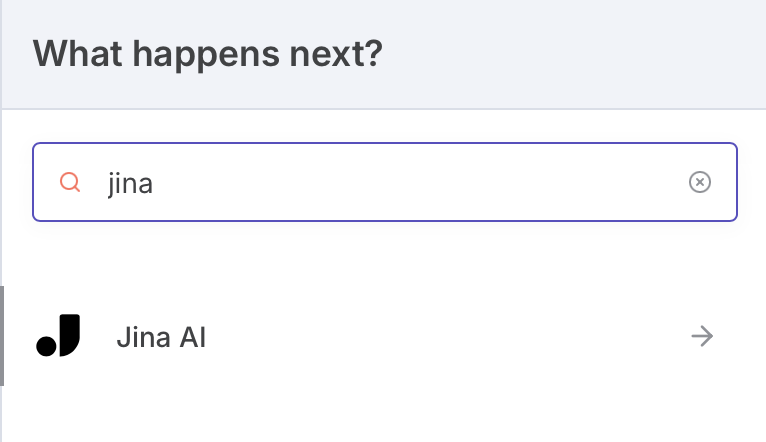766x442 pixels.
Task: Click the orange search icon beside "jina"
Action: tap(70, 182)
